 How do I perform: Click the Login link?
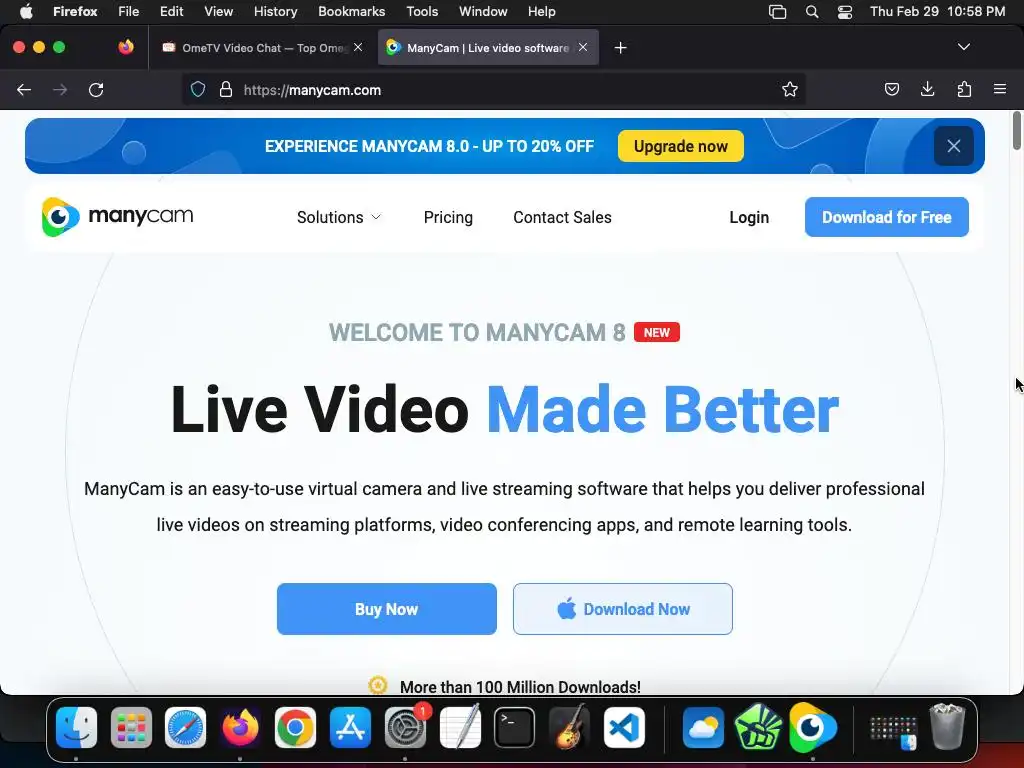pyautogui.click(x=749, y=217)
